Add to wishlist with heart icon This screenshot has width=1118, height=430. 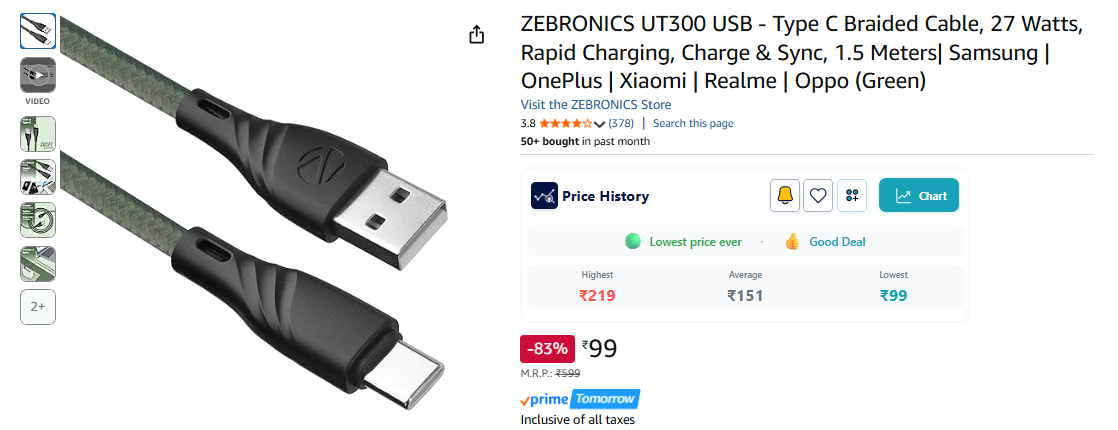click(x=819, y=196)
